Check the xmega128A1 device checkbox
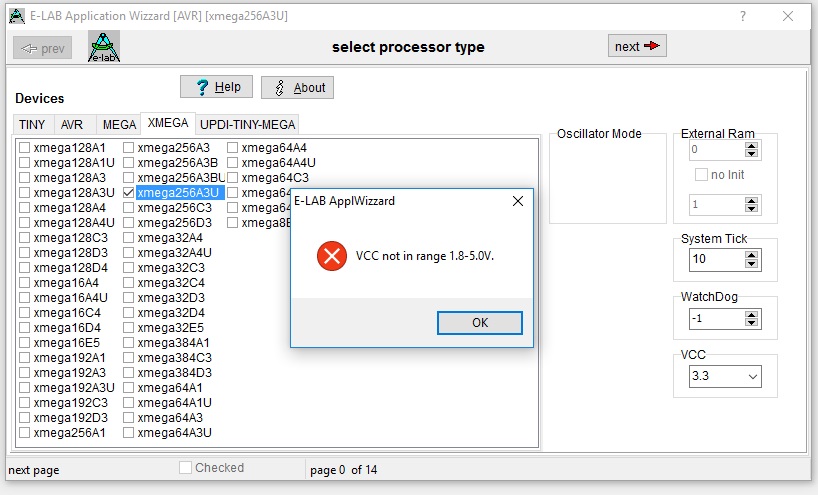 tap(25, 148)
